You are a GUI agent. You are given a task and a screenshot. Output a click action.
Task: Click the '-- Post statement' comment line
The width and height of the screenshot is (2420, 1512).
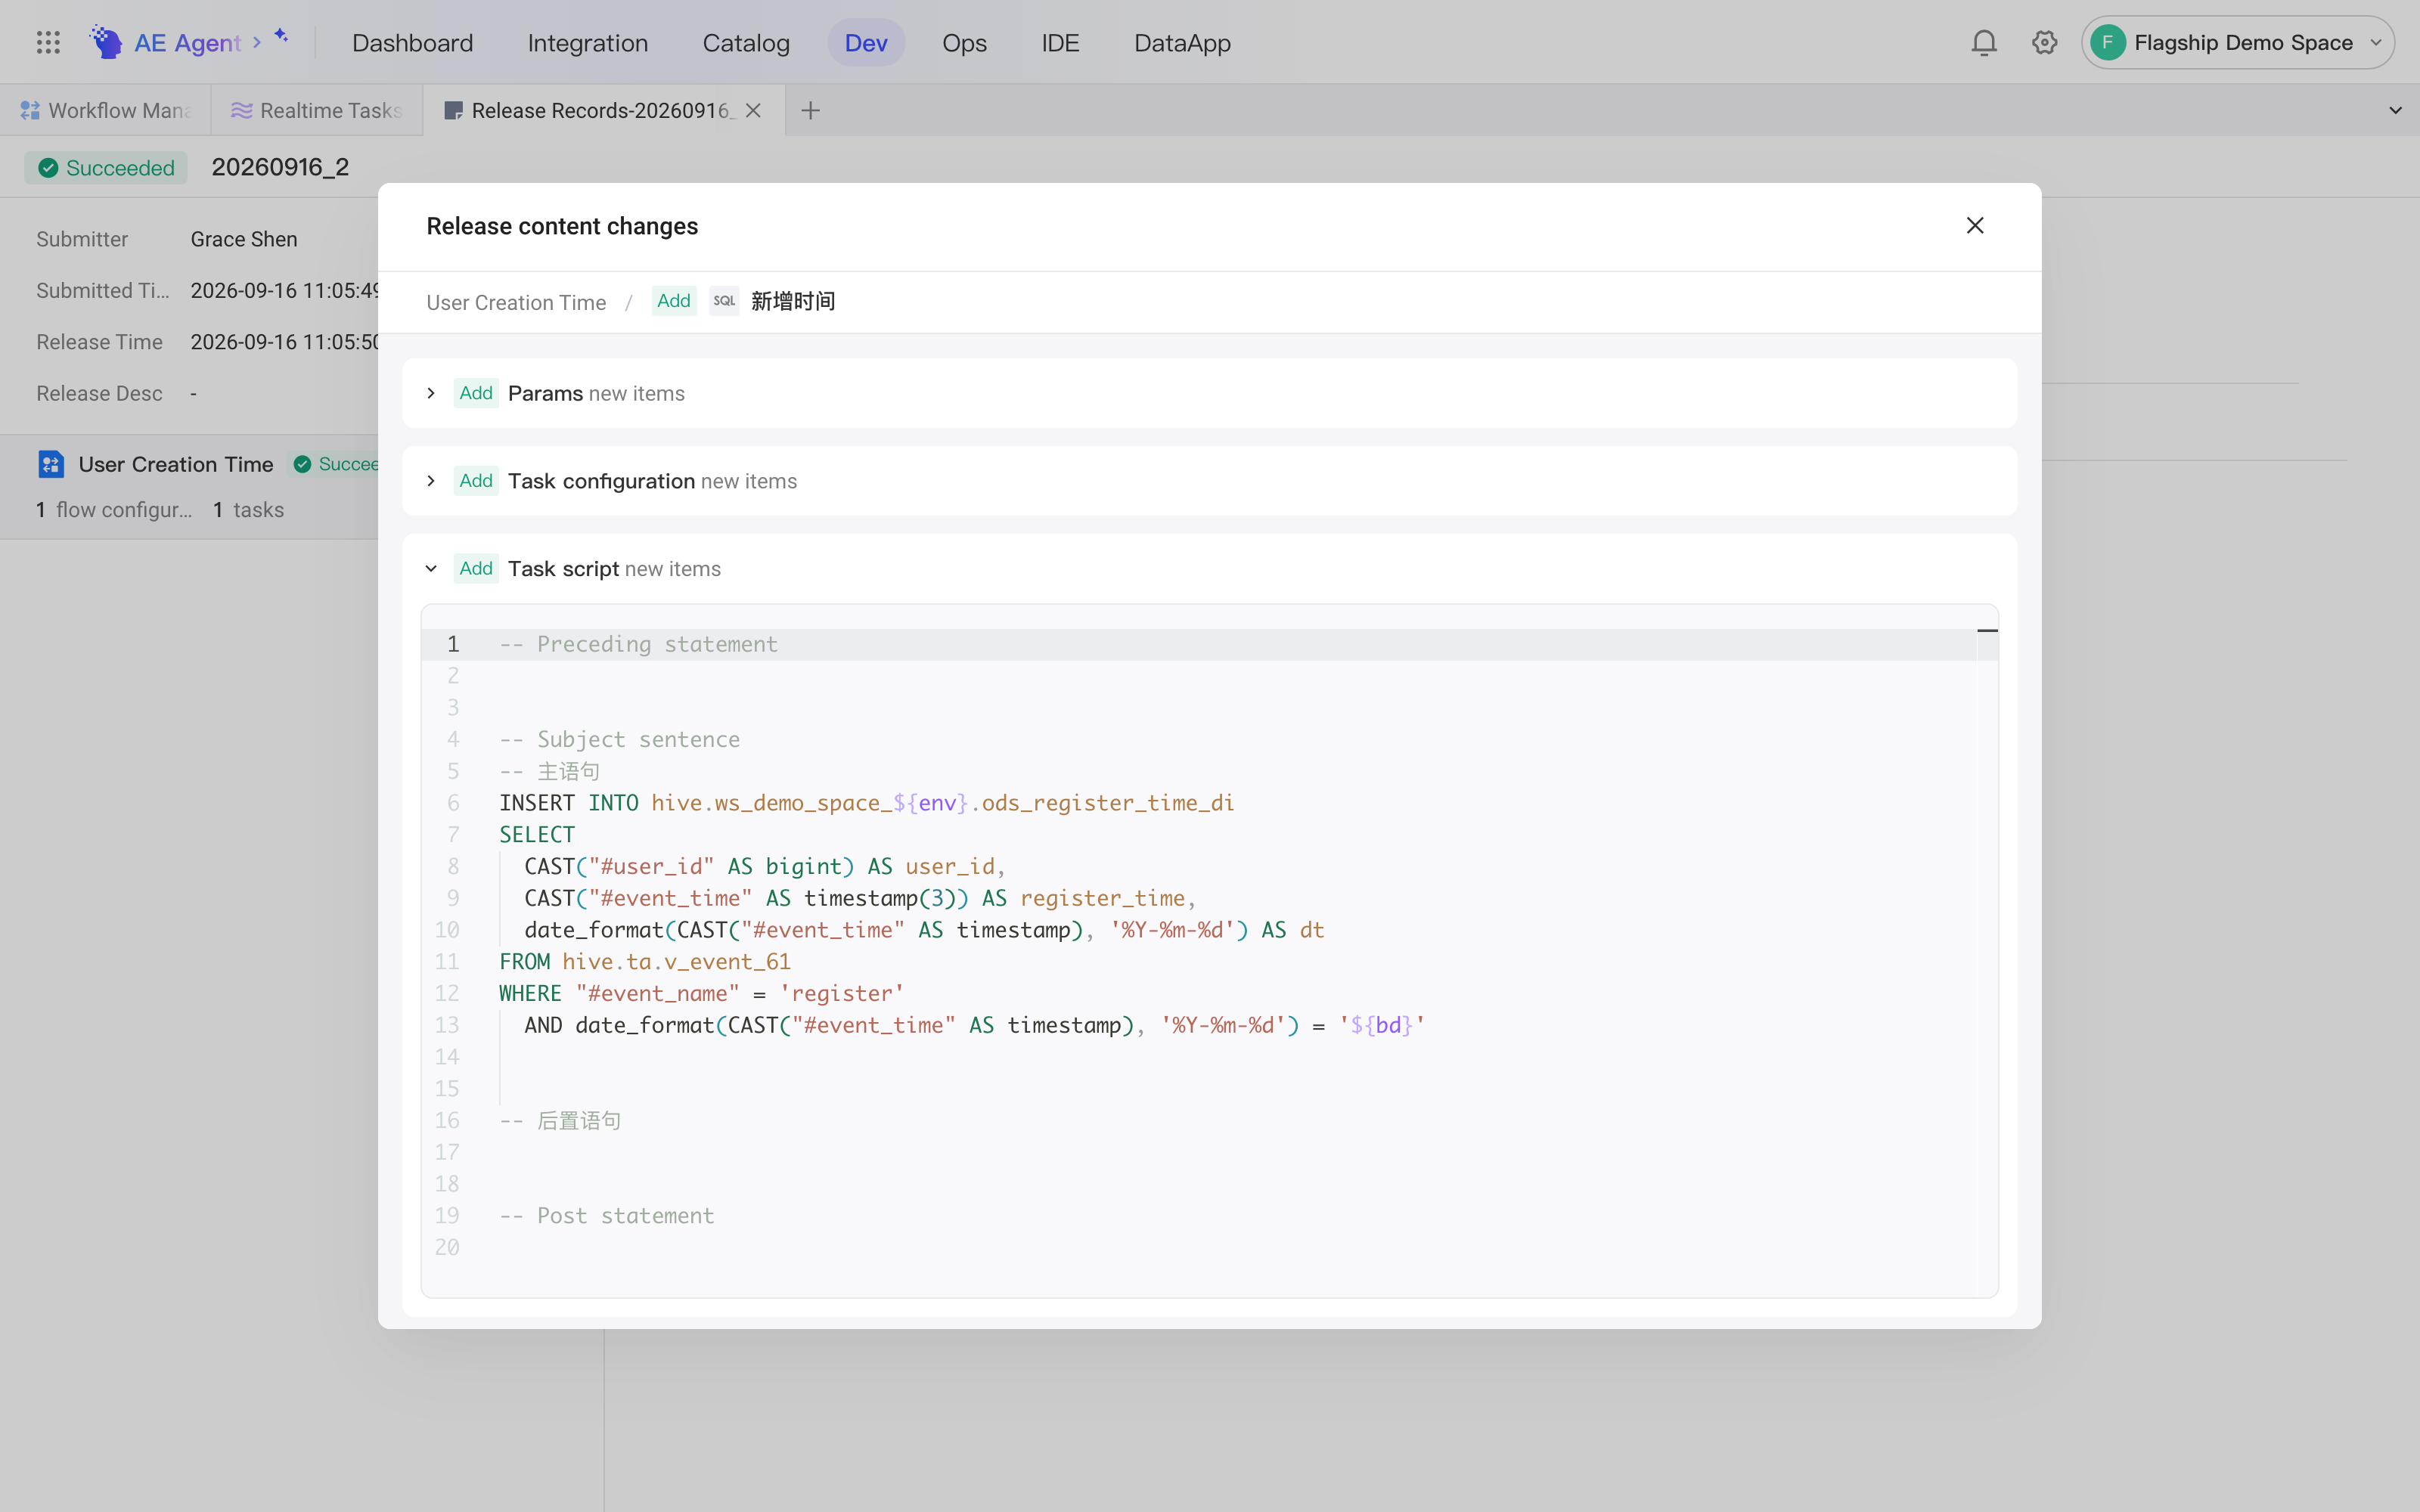(x=607, y=1216)
